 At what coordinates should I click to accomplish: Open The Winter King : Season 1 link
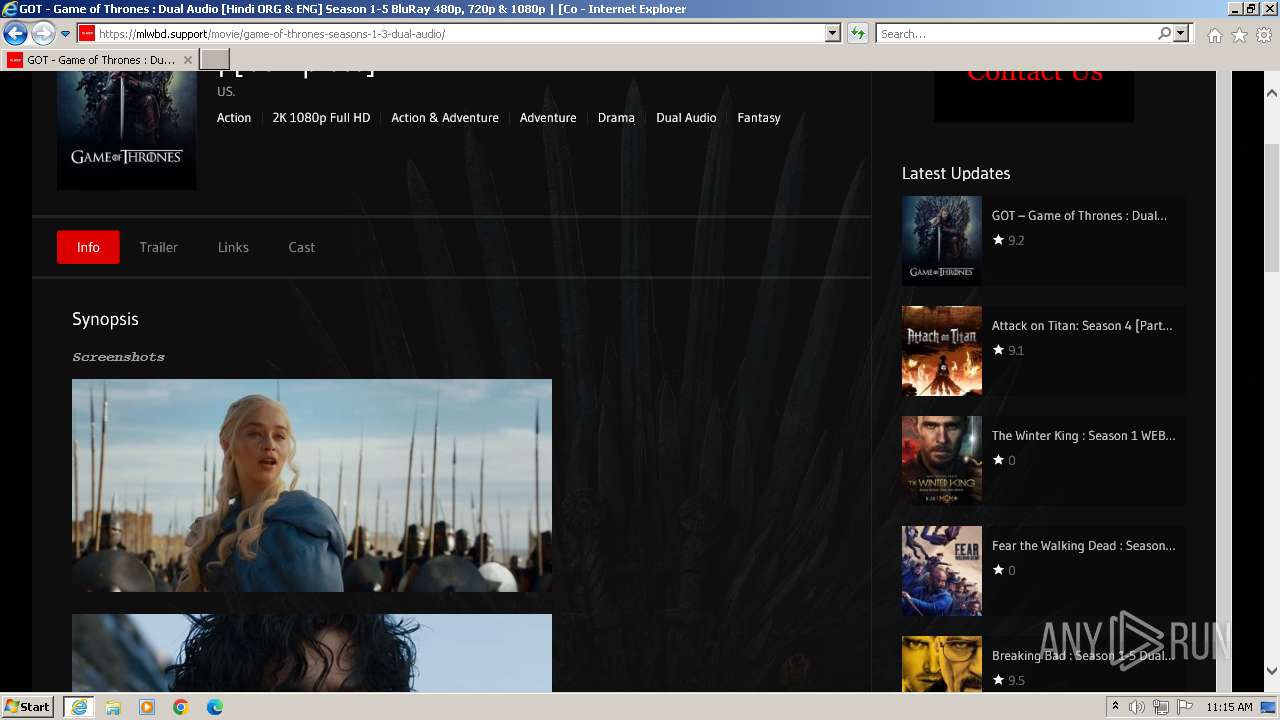[x=1084, y=435]
